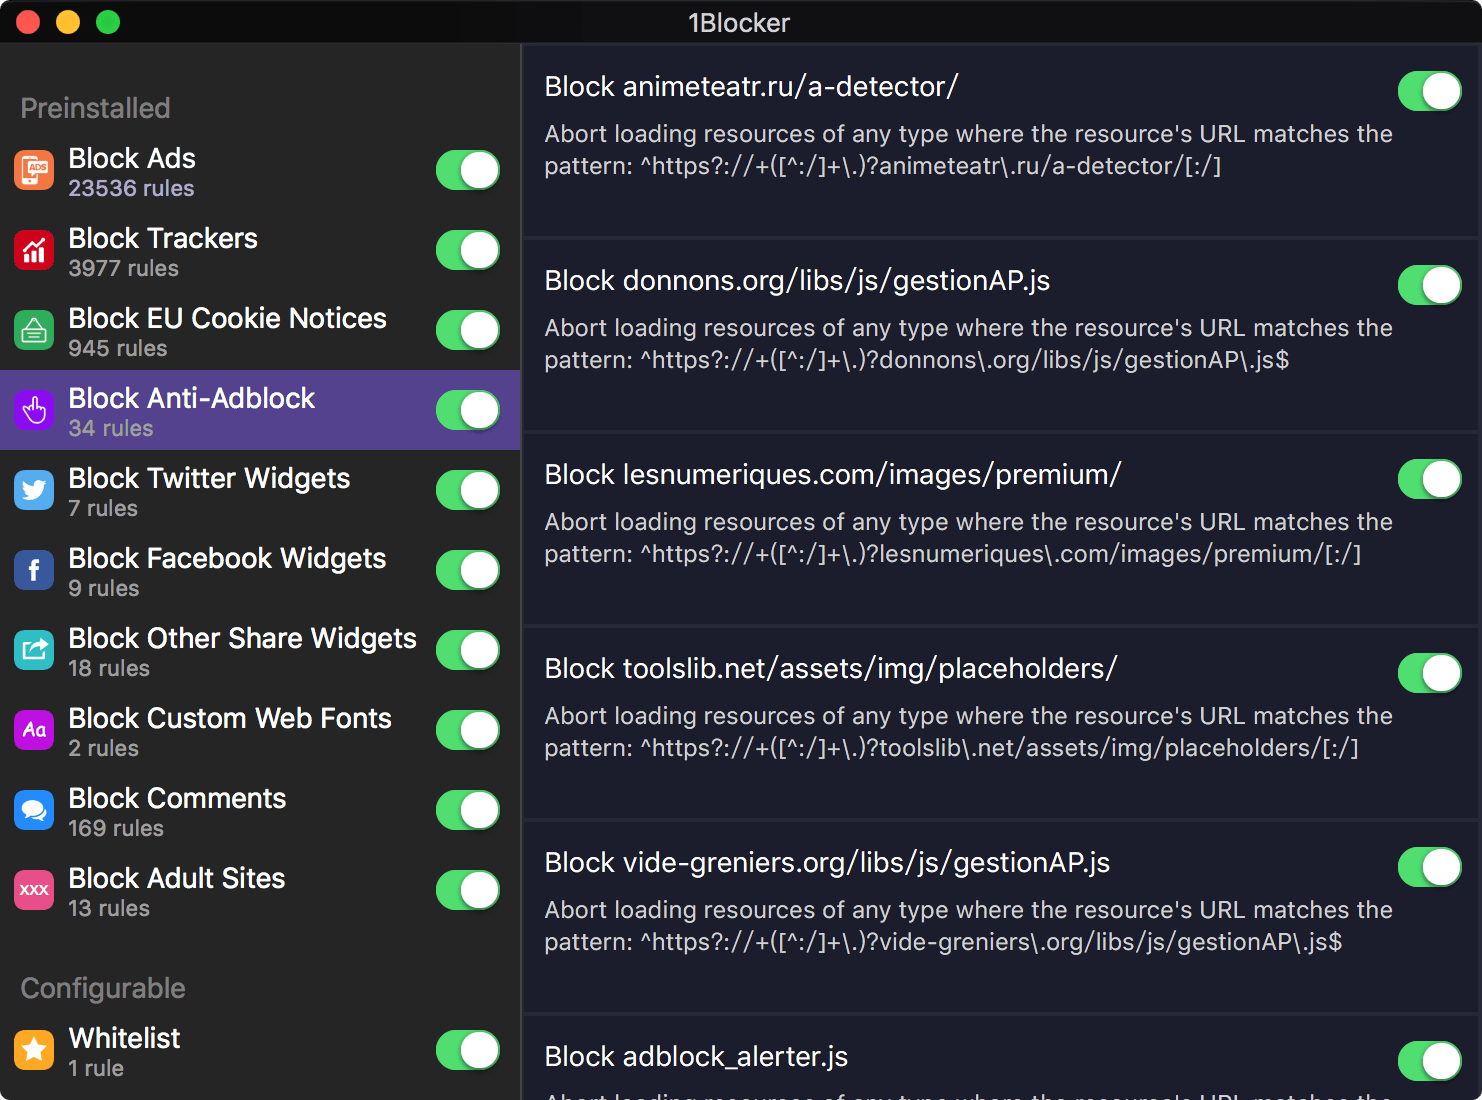The height and width of the screenshot is (1100, 1482).
Task: Click the Block Adult Sites xxx icon
Action: [34, 890]
